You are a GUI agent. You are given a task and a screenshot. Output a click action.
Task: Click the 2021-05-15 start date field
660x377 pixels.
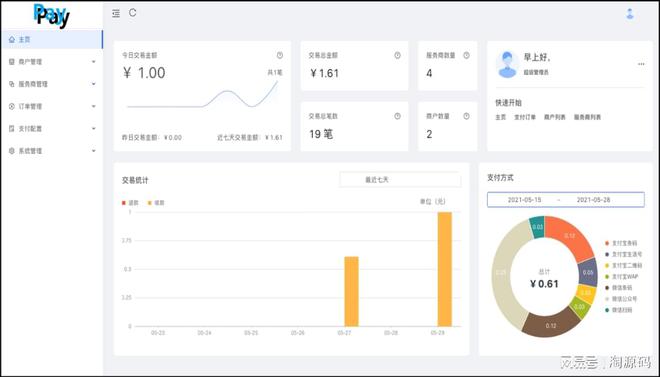click(524, 200)
